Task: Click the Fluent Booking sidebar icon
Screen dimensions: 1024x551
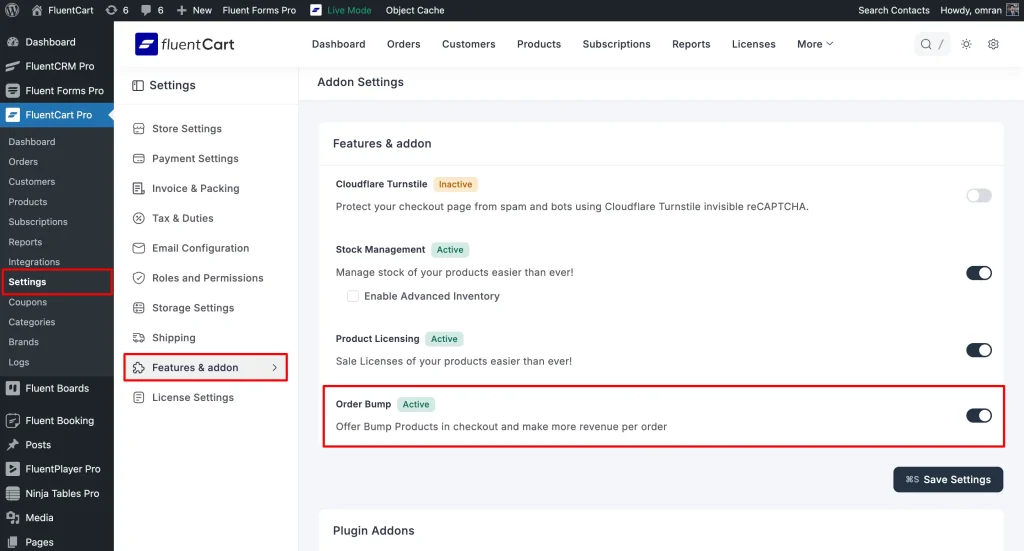Action: click(12, 420)
